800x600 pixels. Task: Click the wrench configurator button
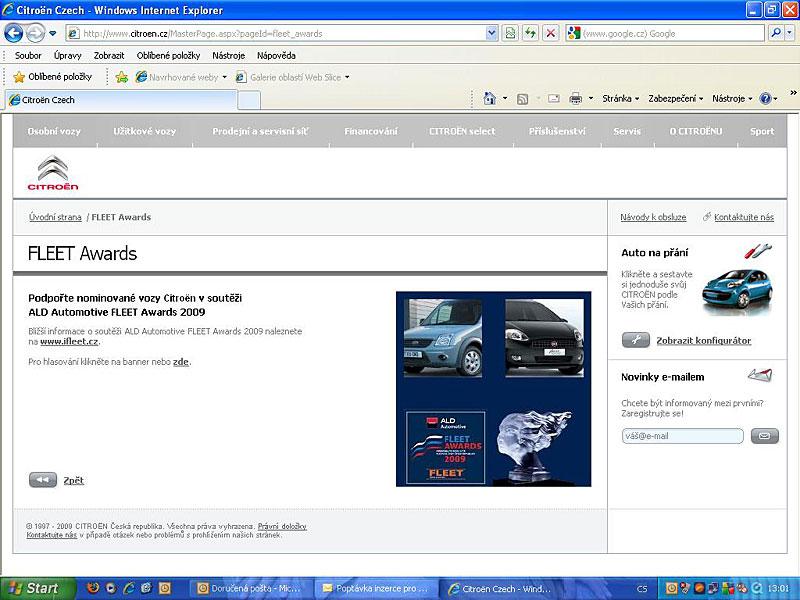636,340
